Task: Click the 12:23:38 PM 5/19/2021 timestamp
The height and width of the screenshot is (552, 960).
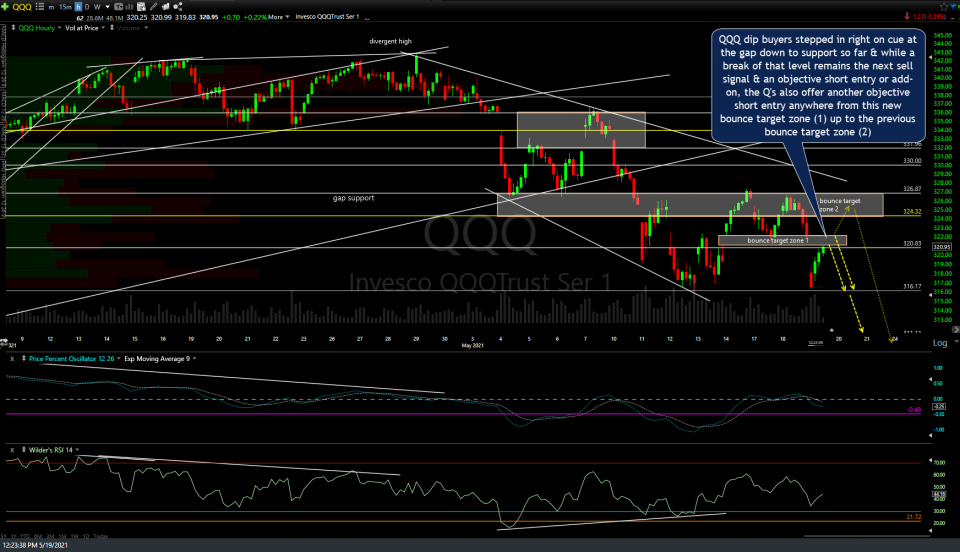Action: coord(35,545)
